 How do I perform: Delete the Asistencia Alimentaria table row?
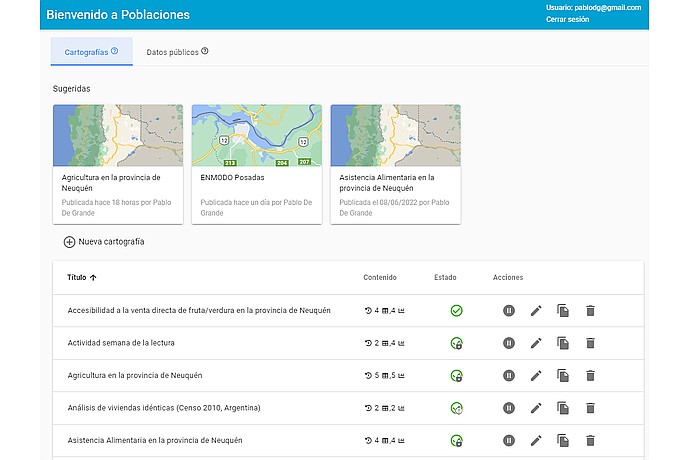point(591,440)
